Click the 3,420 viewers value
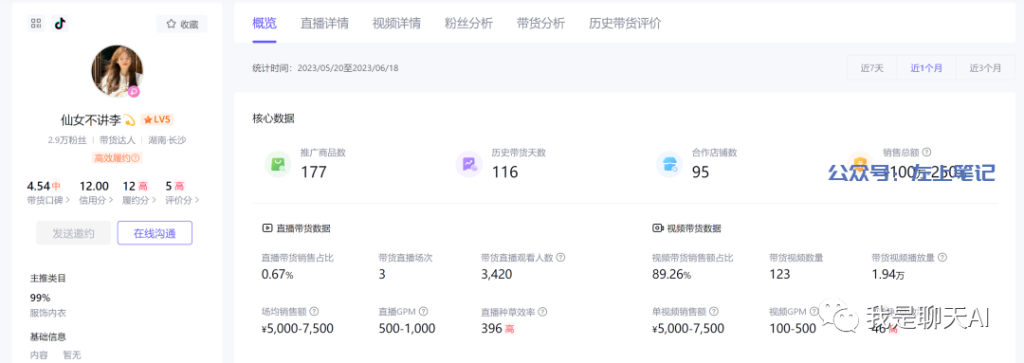1024x363 pixels. click(496, 274)
